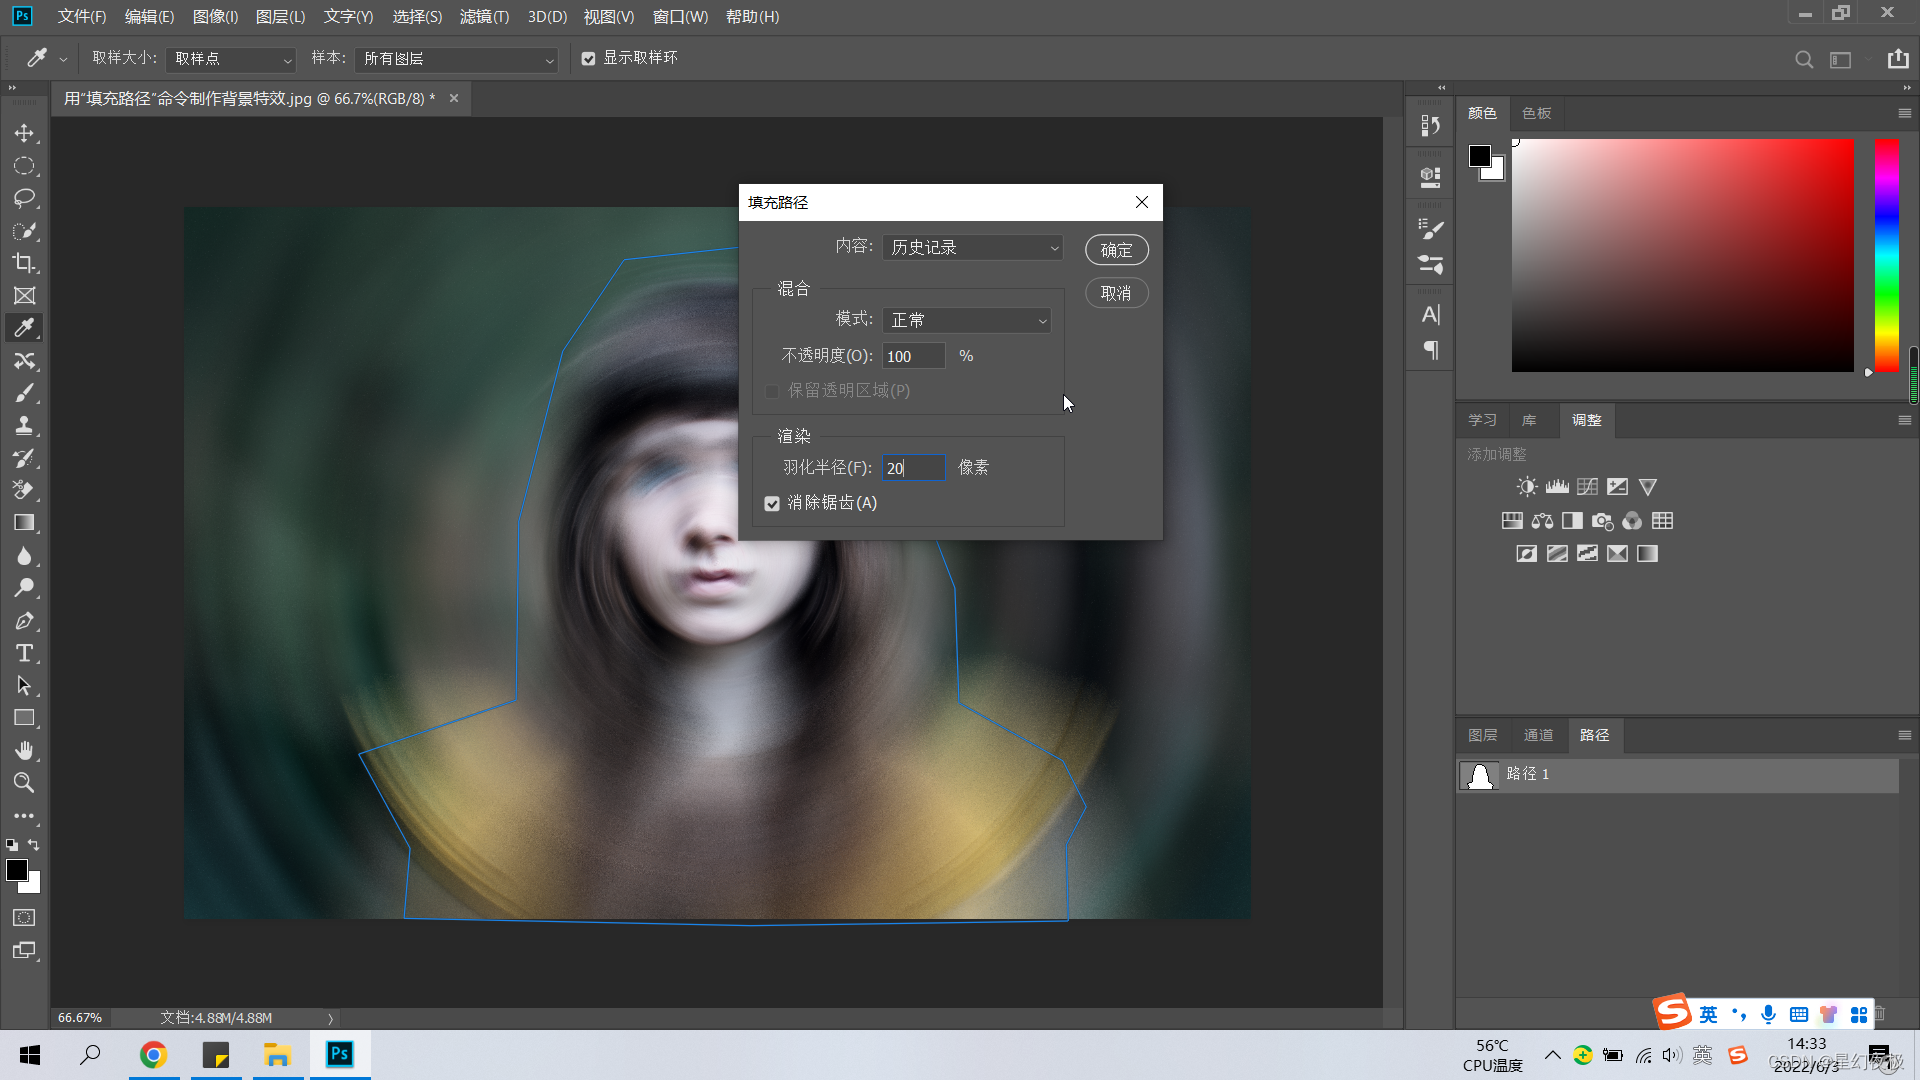
Task: Select the Gradient tool
Action: coord(24,523)
